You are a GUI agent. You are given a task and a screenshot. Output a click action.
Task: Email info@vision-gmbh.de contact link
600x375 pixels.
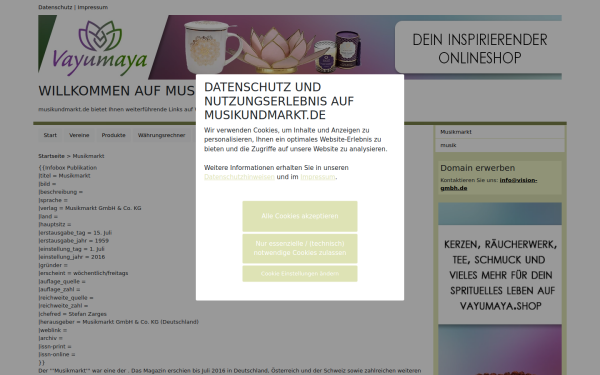click(x=489, y=184)
